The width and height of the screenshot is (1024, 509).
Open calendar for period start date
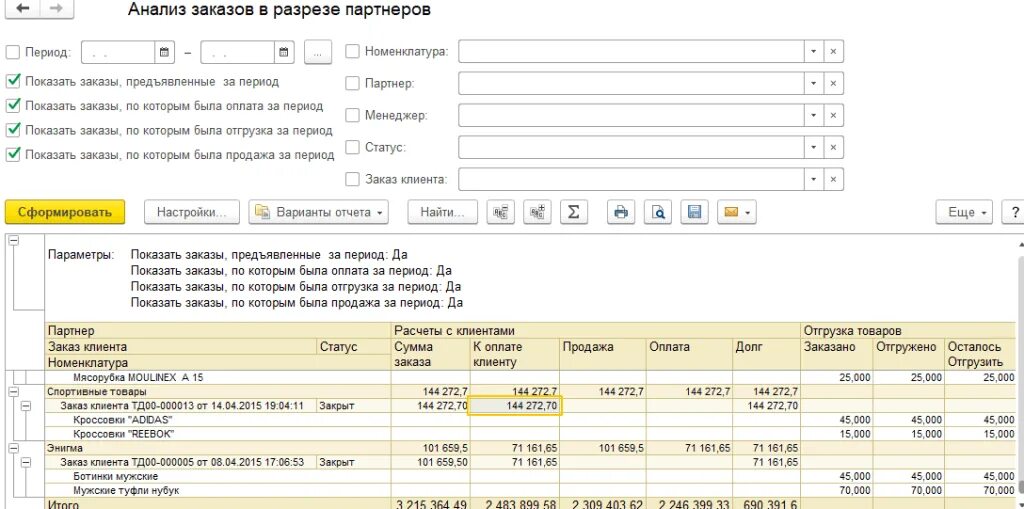click(164, 53)
